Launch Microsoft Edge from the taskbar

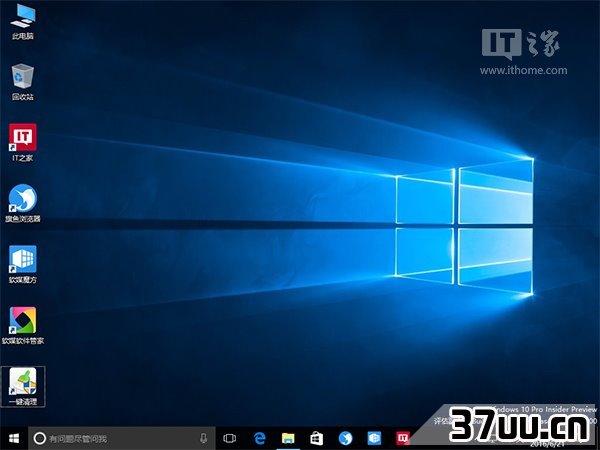click(259, 438)
